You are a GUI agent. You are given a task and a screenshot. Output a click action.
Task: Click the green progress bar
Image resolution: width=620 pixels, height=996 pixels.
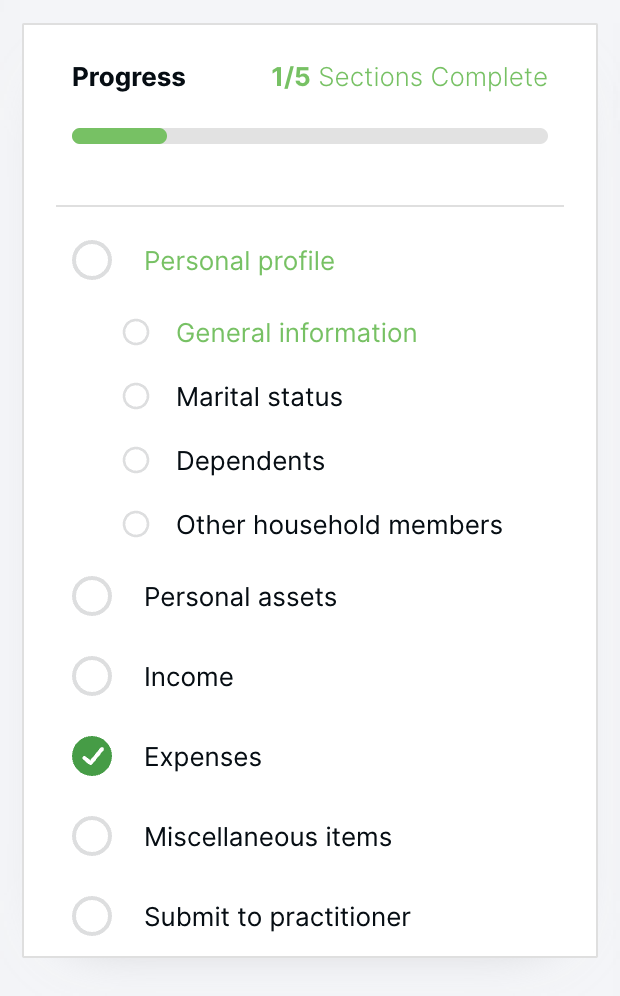(x=119, y=136)
